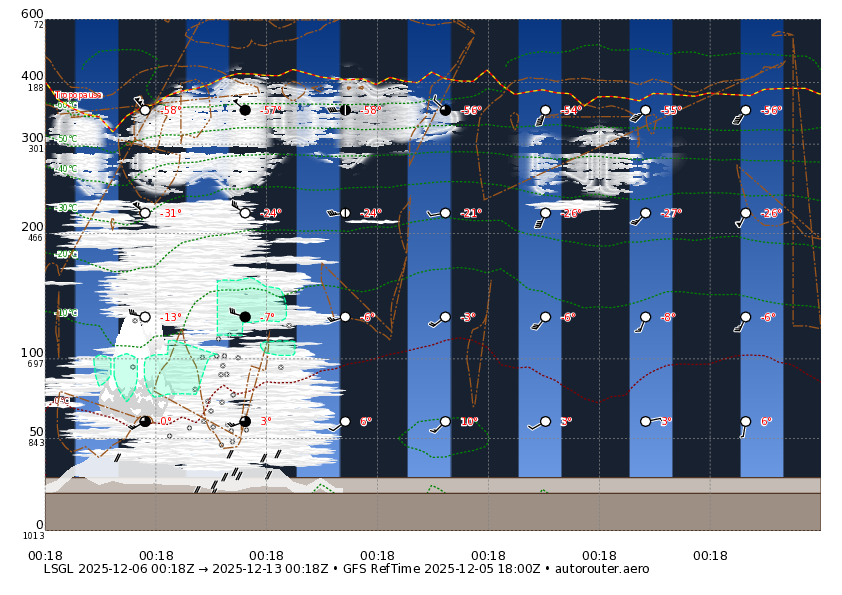This screenshot has width=842, height=595.
Task: Click the filled station circle beside -57°
Action: [245, 110]
